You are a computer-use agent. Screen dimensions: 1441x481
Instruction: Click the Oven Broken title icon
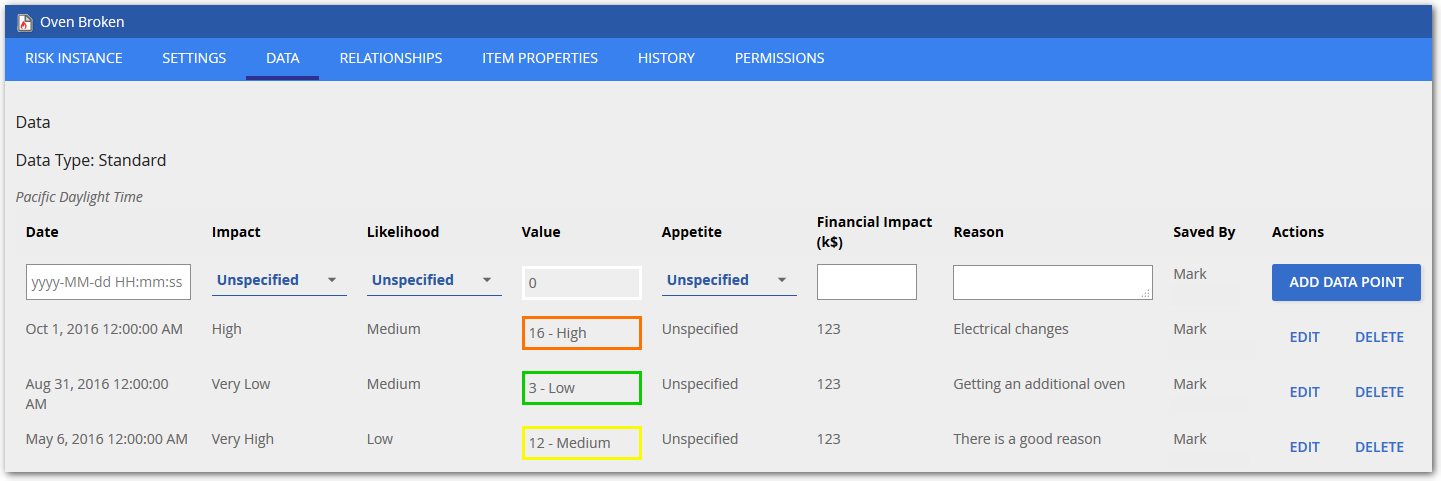click(25, 22)
